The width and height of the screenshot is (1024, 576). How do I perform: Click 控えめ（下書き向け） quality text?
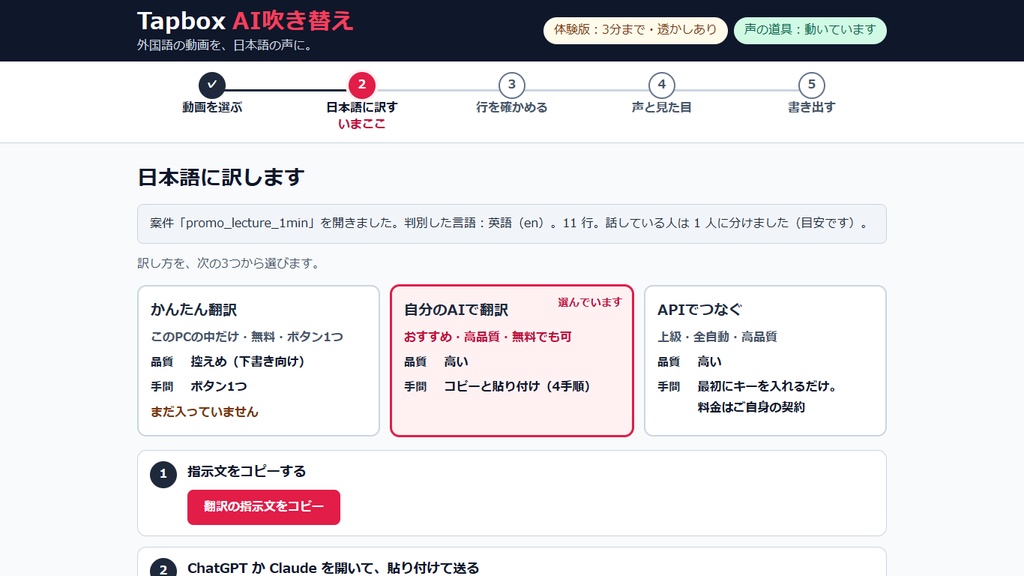pyautogui.click(x=248, y=362)
